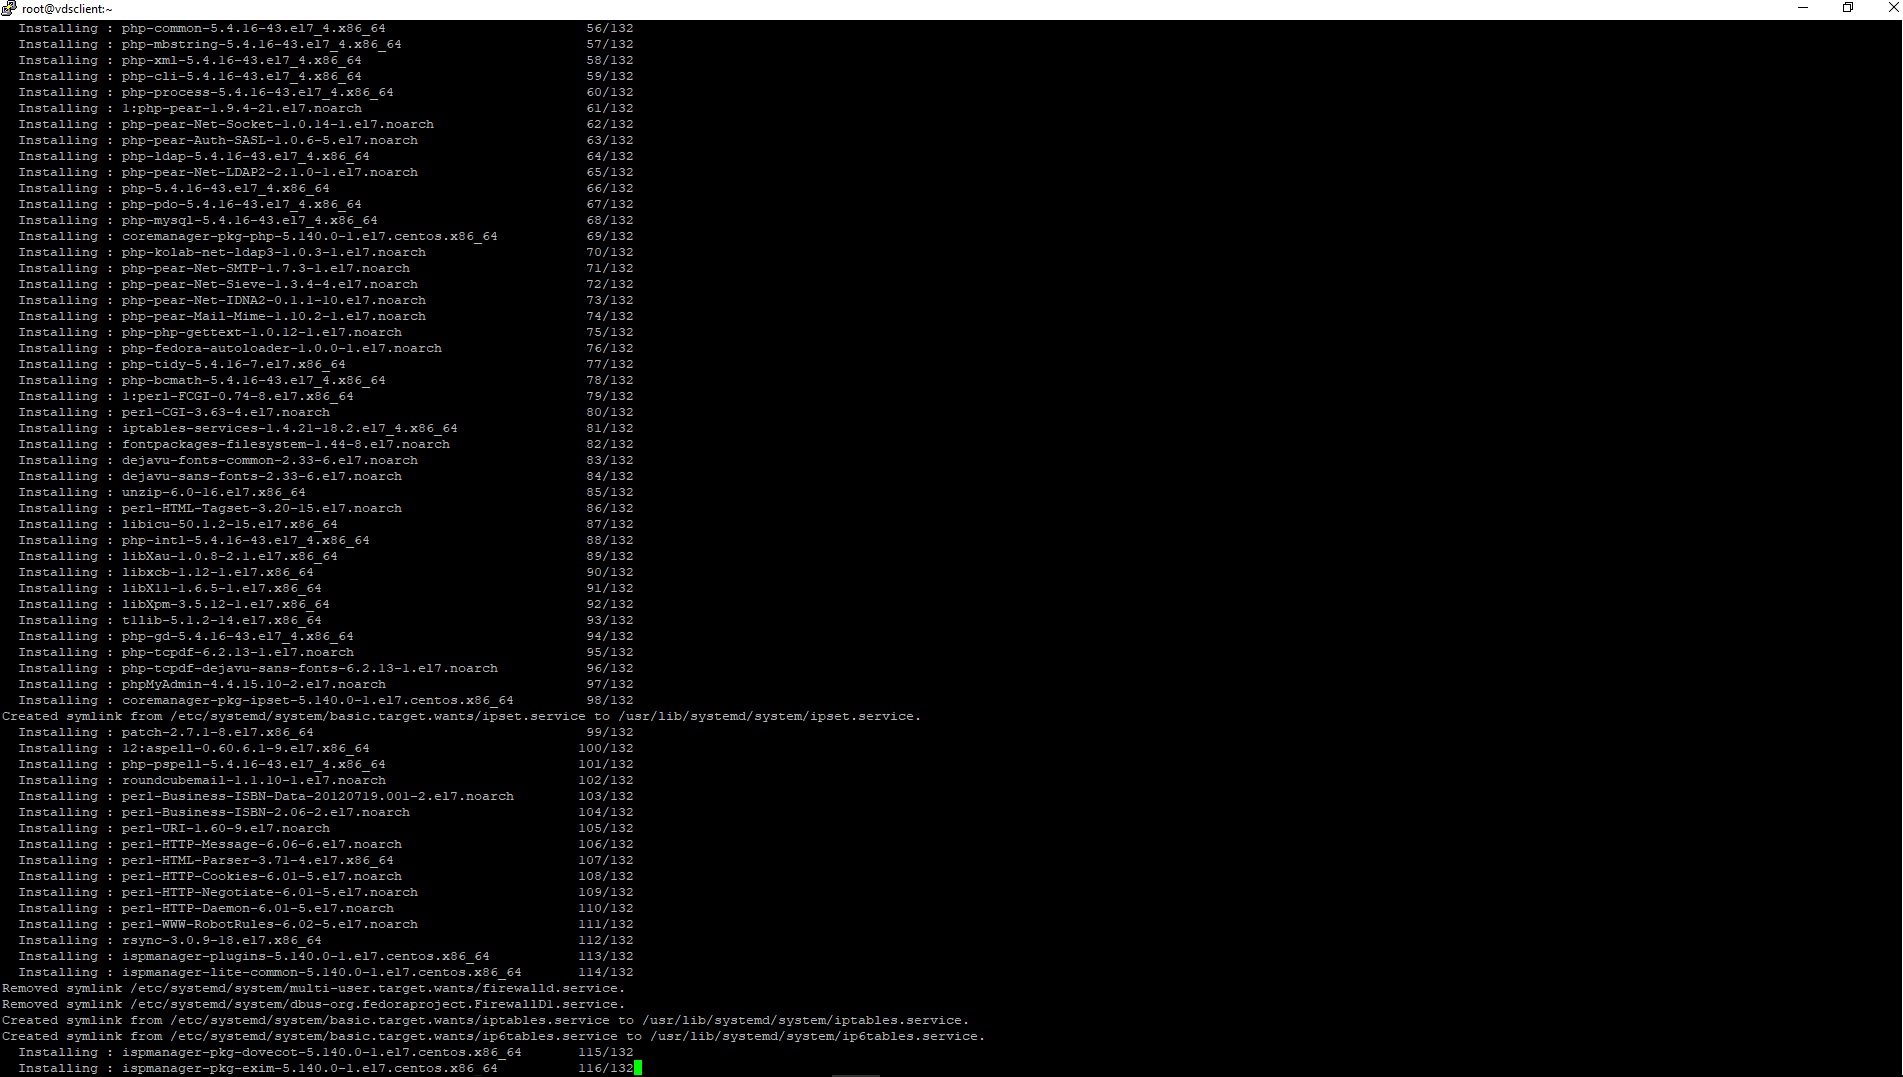Click php-fedora-autoloader-1.0.0-1.el7.noarch text
The width and height of the screenshot is (1903, 1077).
click(282, 348)
